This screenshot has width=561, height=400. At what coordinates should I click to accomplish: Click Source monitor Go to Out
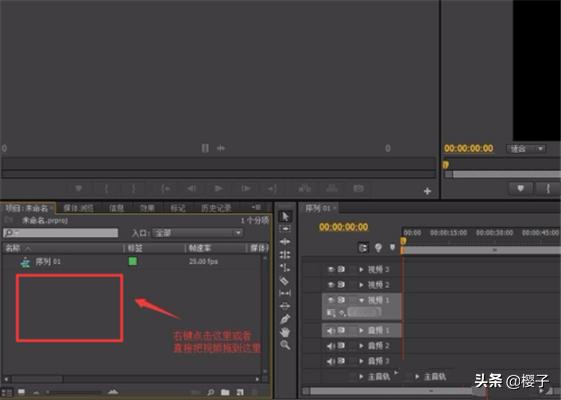coord(272,188)
